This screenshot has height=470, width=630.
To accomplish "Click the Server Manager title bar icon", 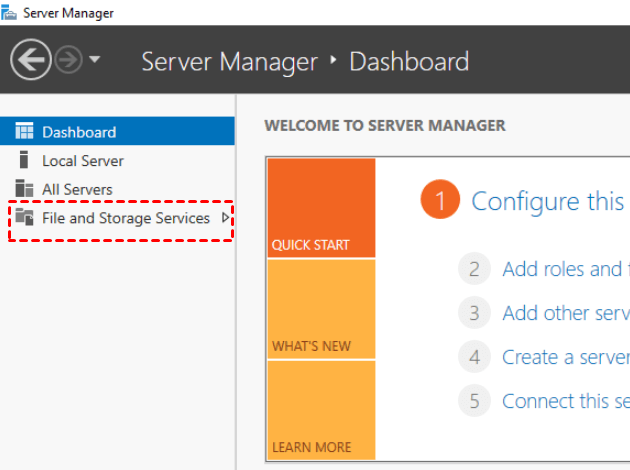I will tap(10, 13).
